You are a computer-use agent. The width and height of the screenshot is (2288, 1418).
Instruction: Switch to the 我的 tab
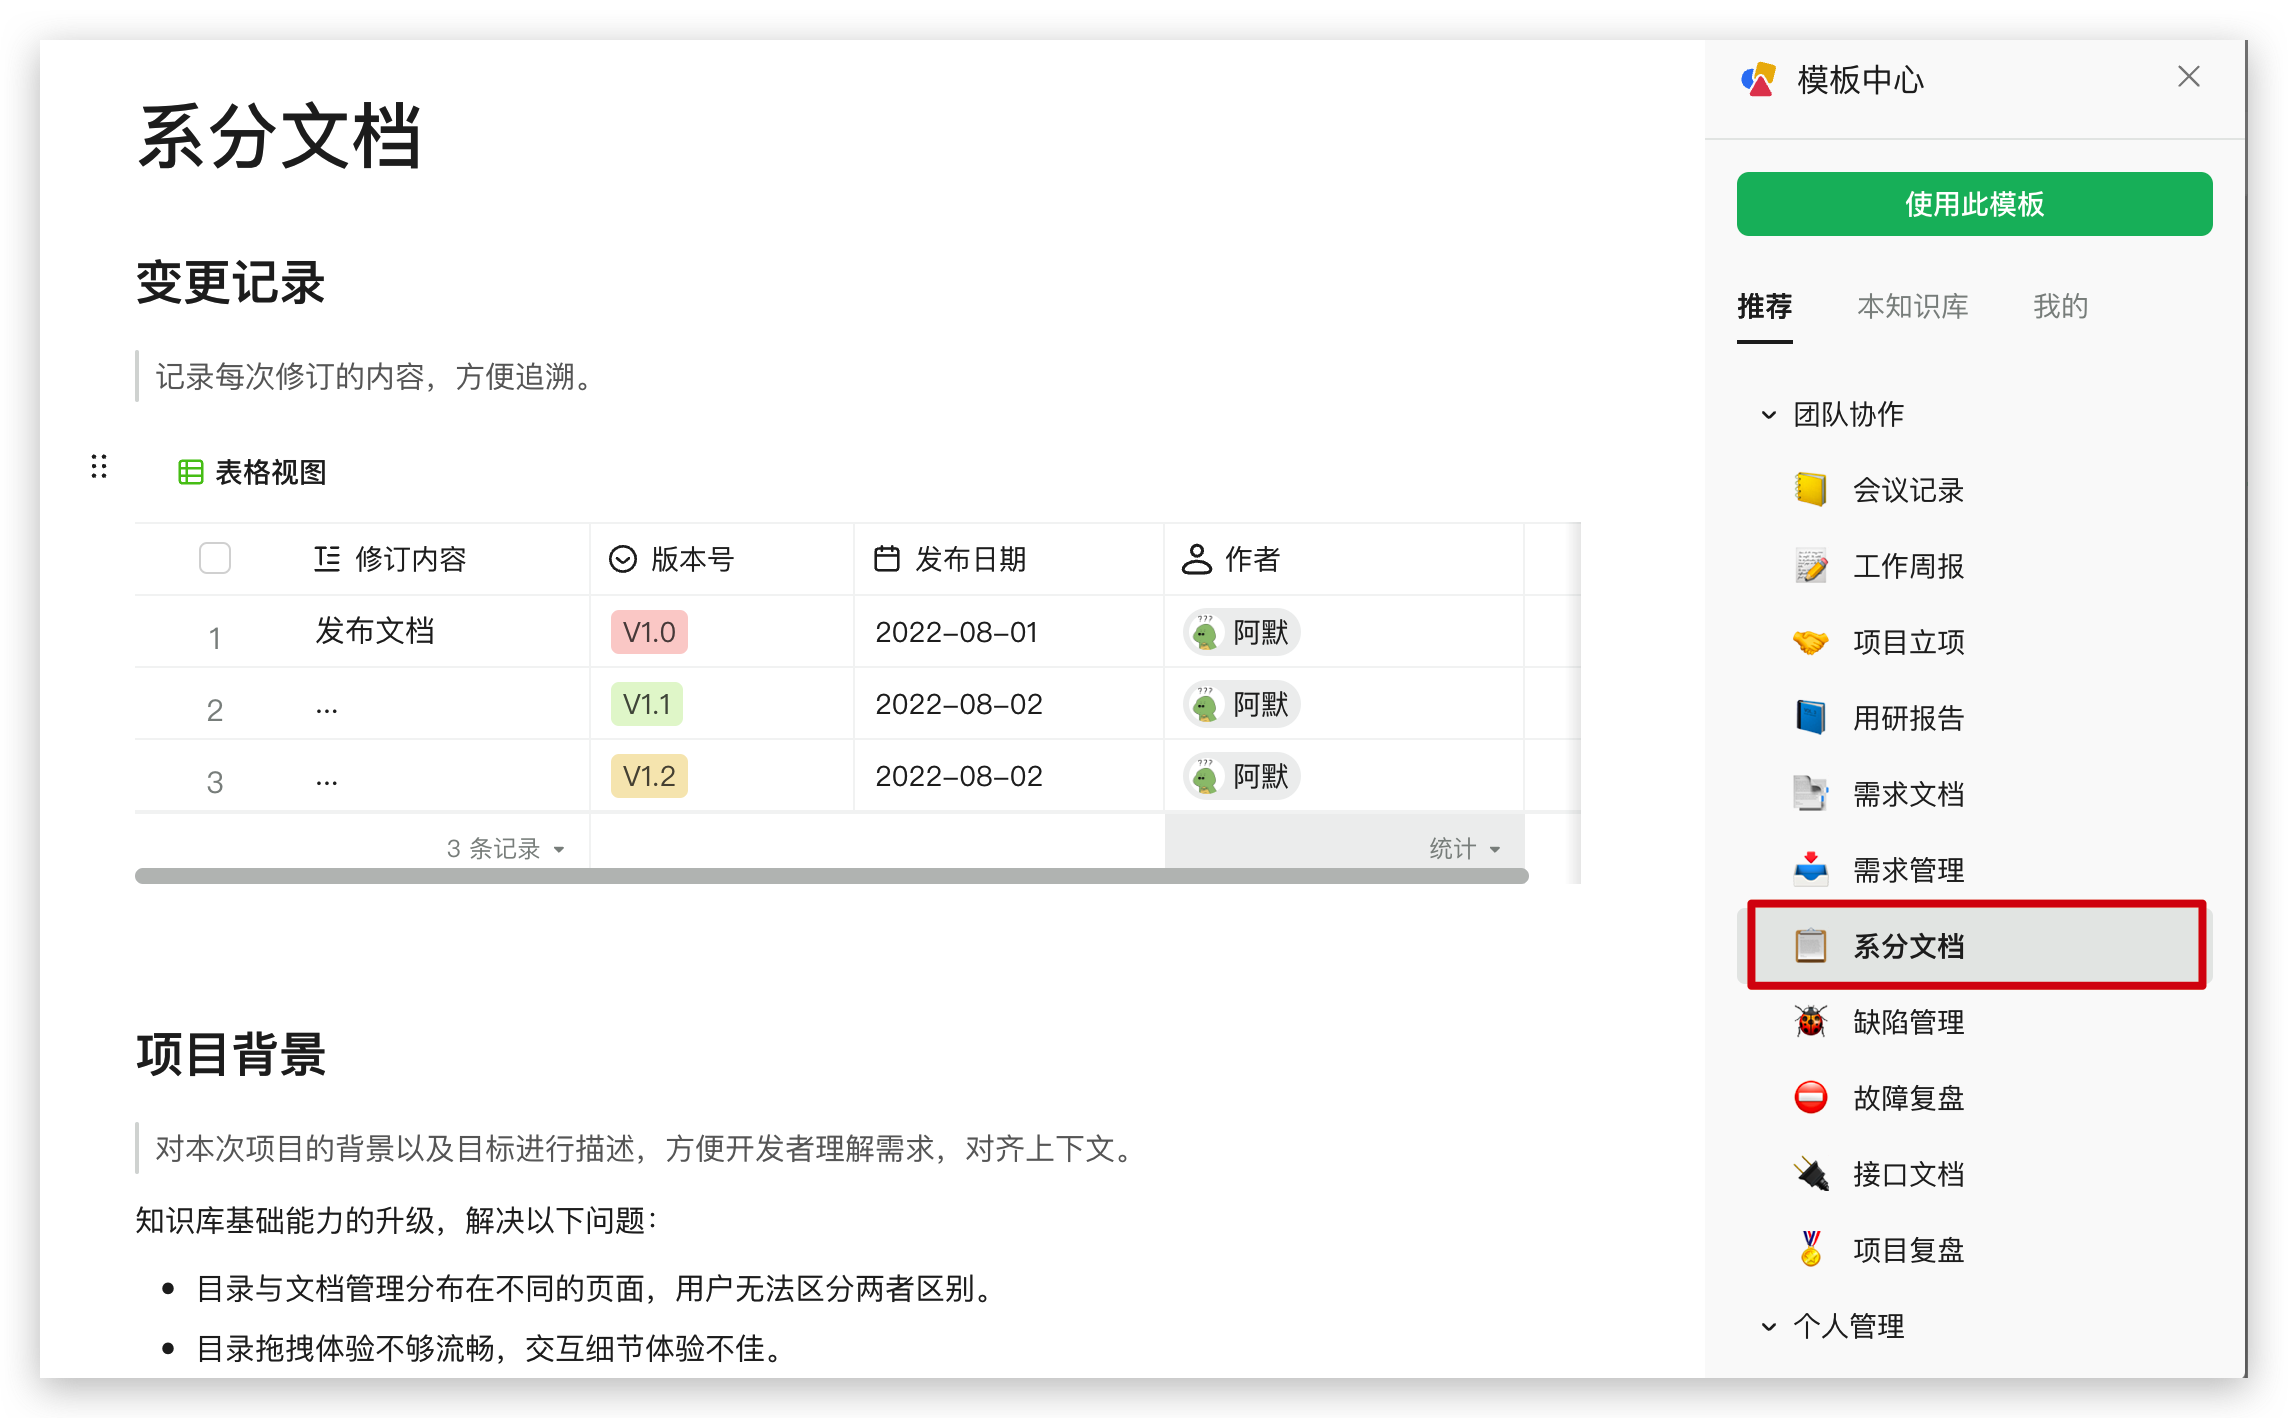(2060, 306)
